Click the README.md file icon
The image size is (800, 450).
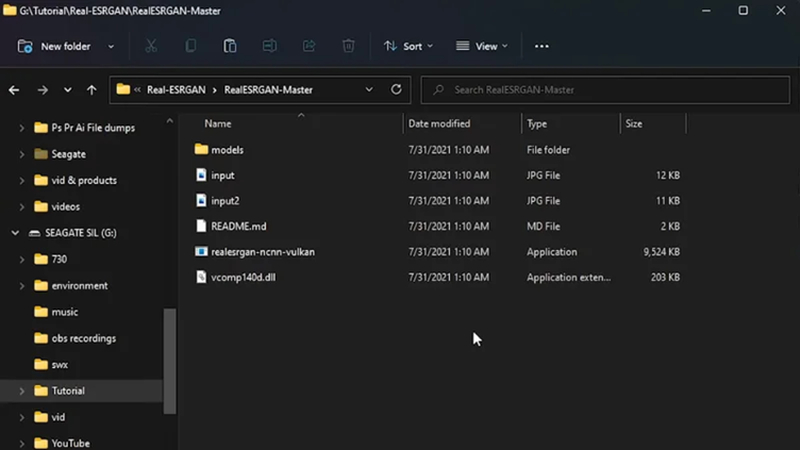coord(201,226)
